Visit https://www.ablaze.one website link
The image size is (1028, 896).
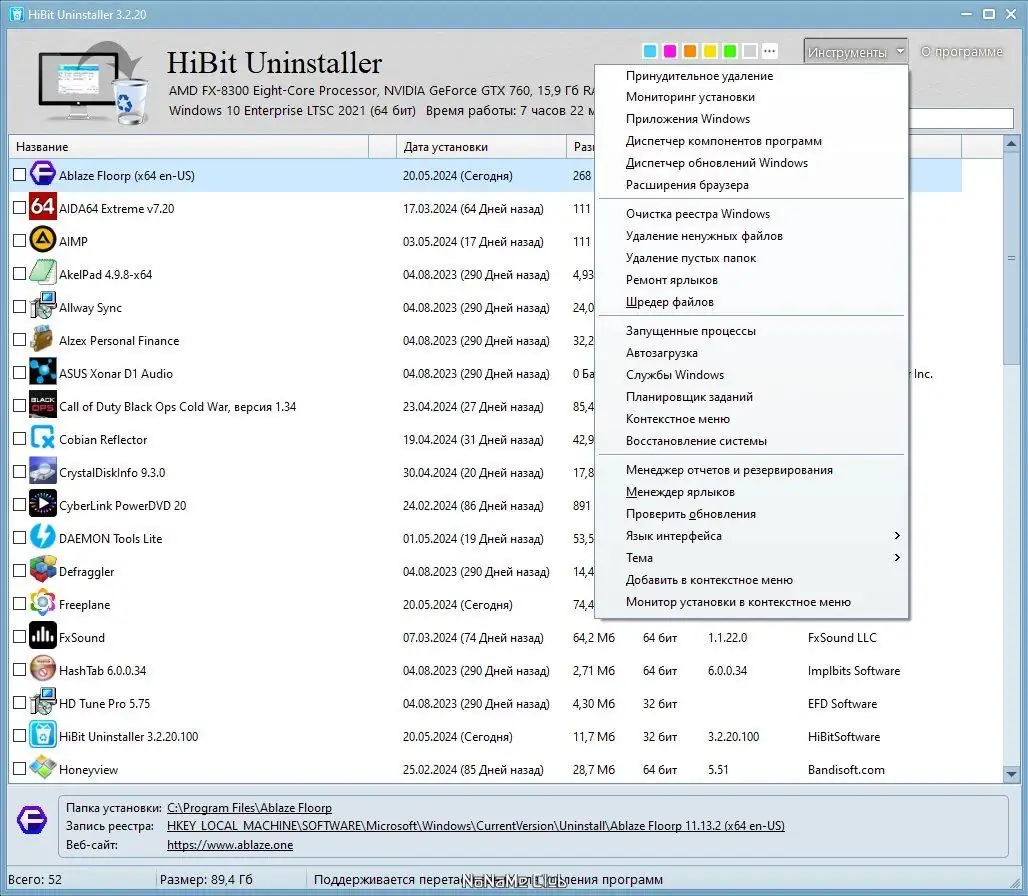[x=229, y=845]
